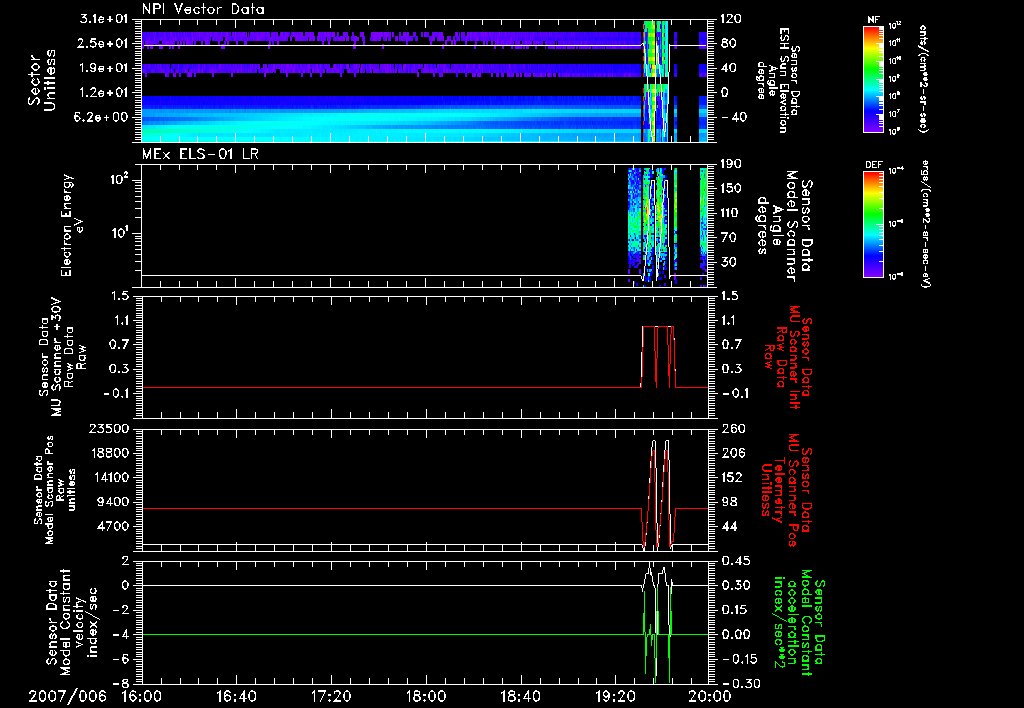Click the NPI sector spectrogram plot
Image resolution: width=1024 pixels, height=708 pixels.
(x=424, y=81)
